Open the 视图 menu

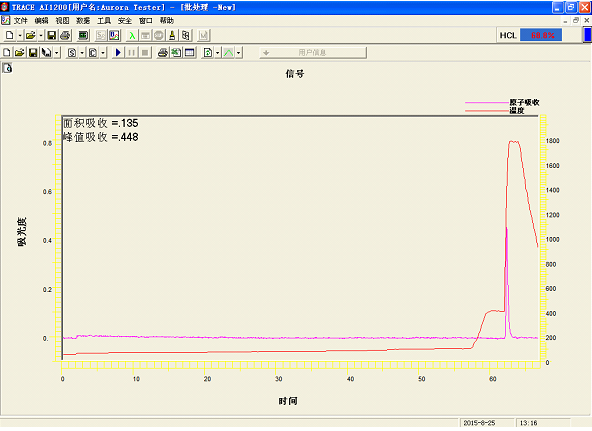click(x=62, y=20)
